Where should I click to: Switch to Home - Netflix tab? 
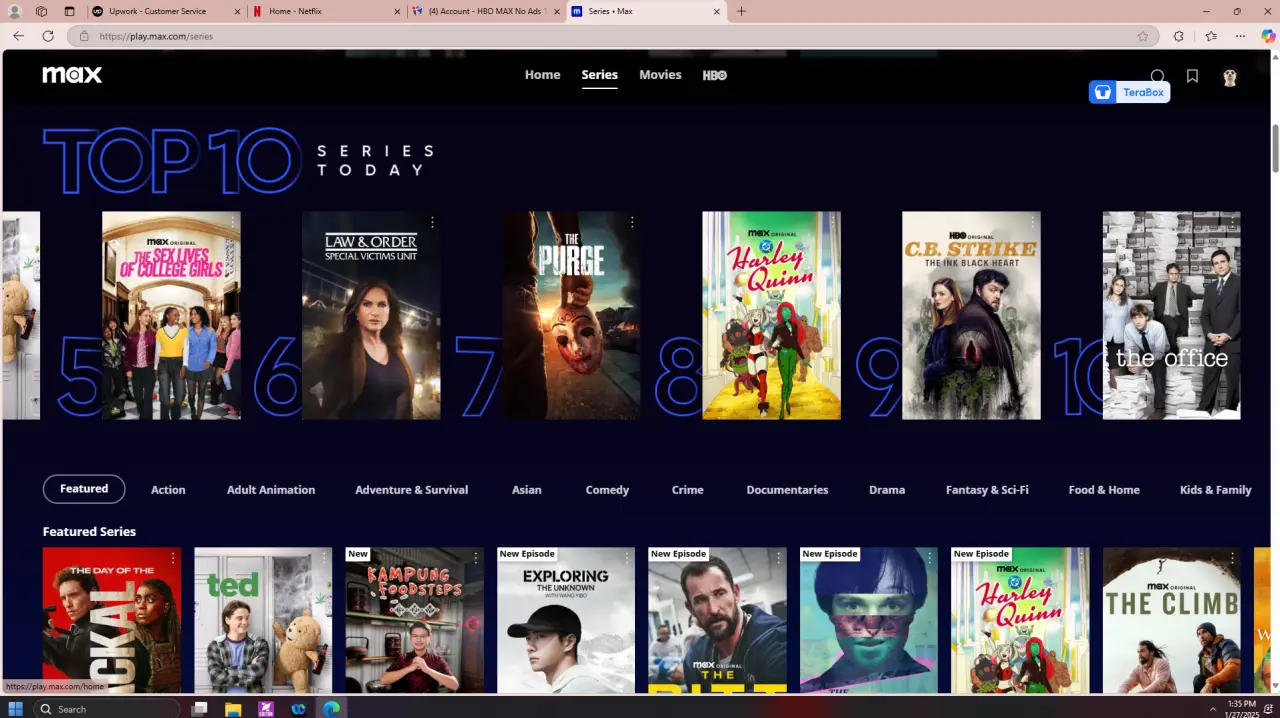click(325, 12)
